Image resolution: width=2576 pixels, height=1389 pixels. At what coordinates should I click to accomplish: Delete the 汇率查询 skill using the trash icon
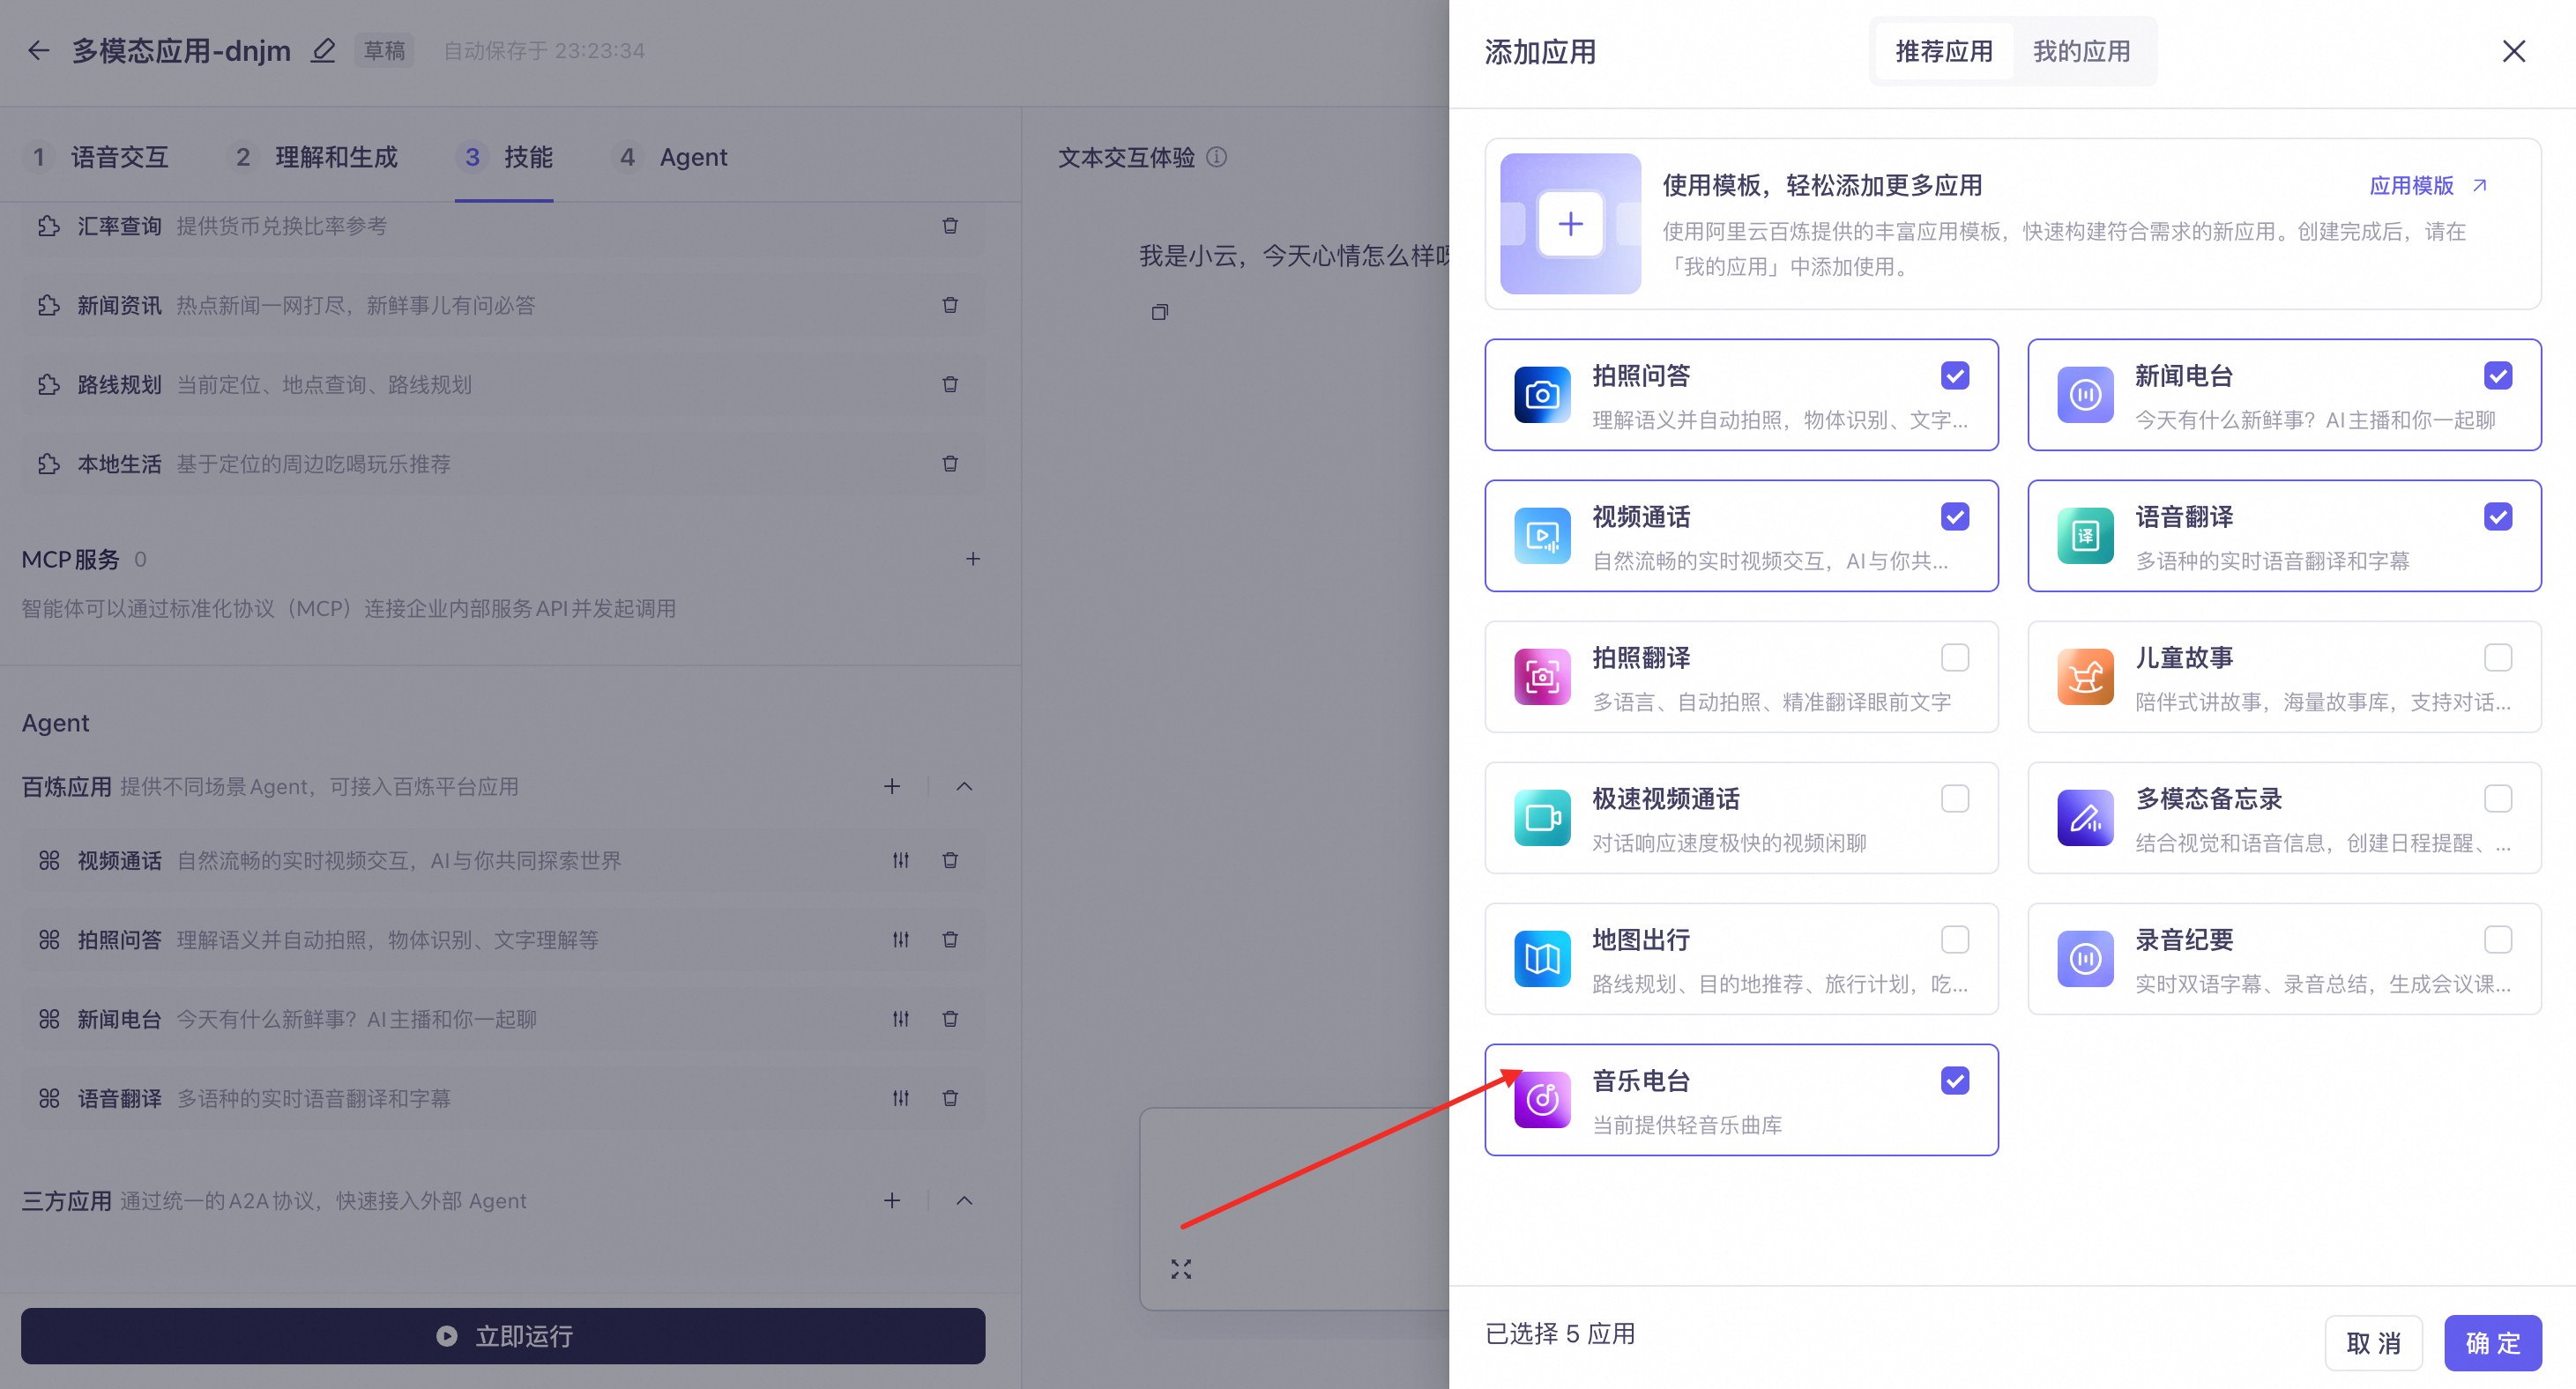(x=950, y=226)
